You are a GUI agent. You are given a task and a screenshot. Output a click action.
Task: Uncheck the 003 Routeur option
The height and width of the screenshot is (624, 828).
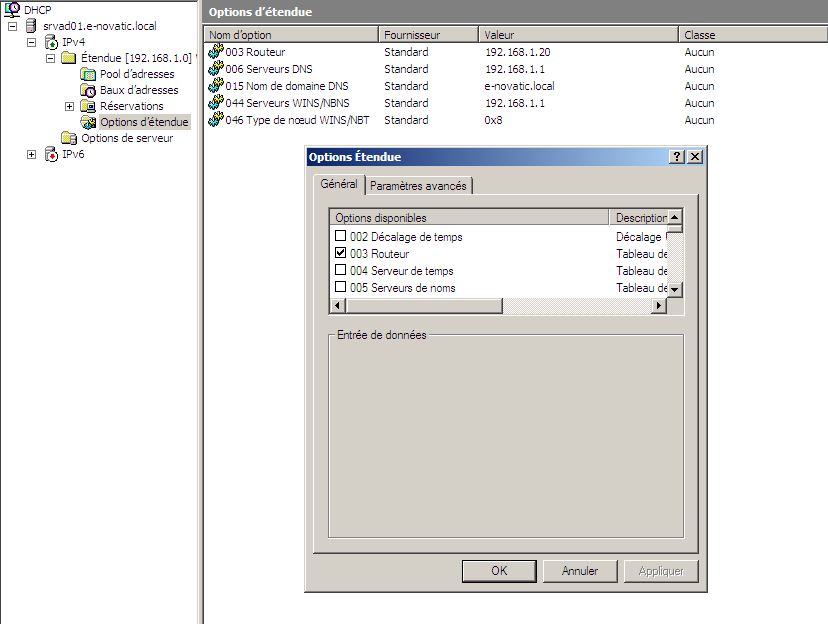pos(341,253)
